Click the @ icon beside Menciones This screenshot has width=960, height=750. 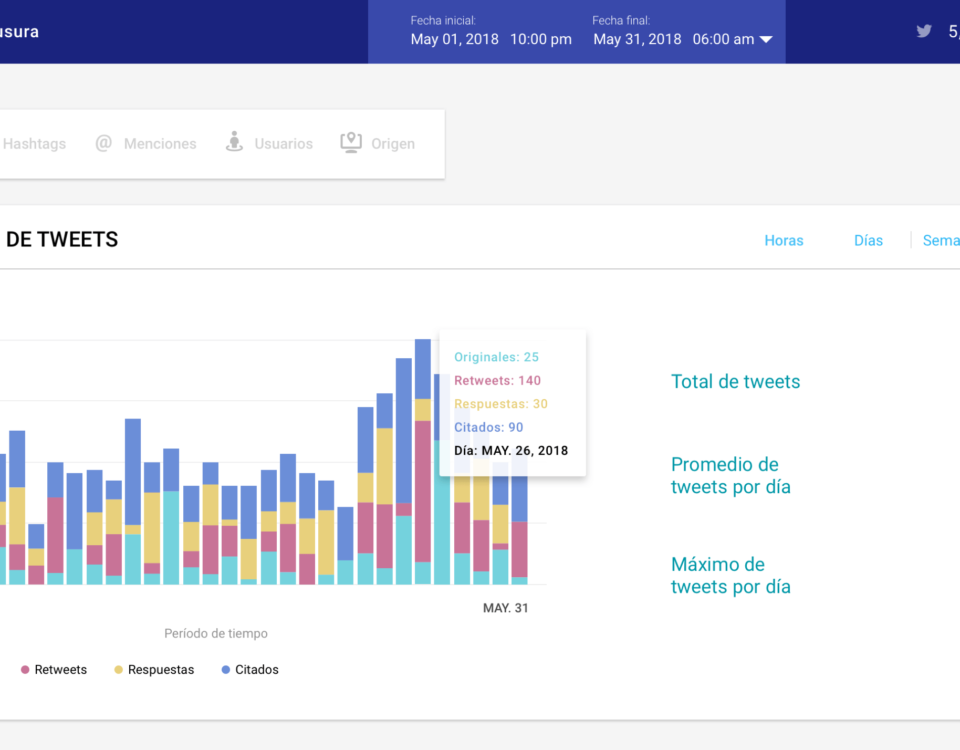click(104, 143)
